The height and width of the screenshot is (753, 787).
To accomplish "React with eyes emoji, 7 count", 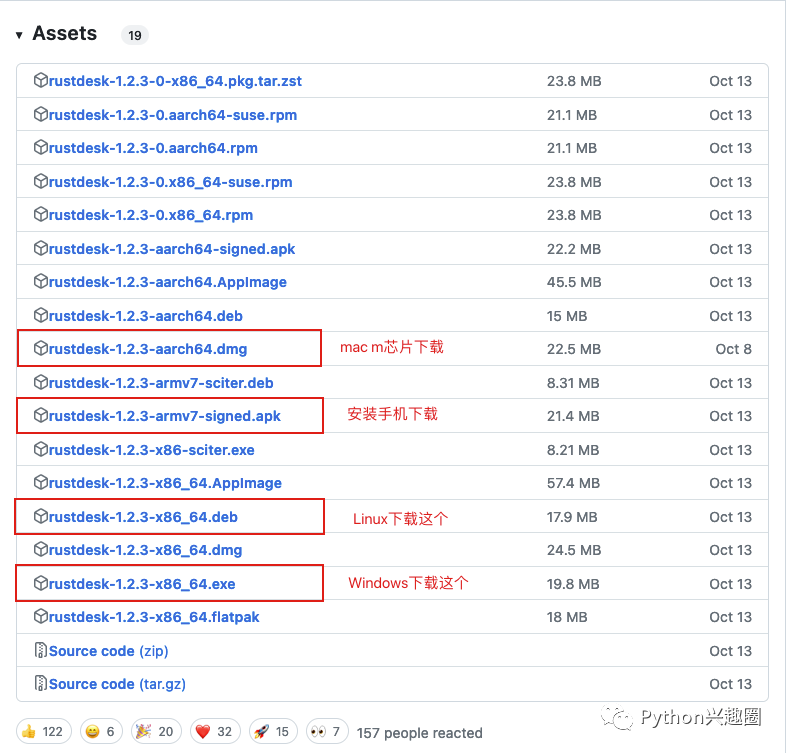I will coord(326,731).
